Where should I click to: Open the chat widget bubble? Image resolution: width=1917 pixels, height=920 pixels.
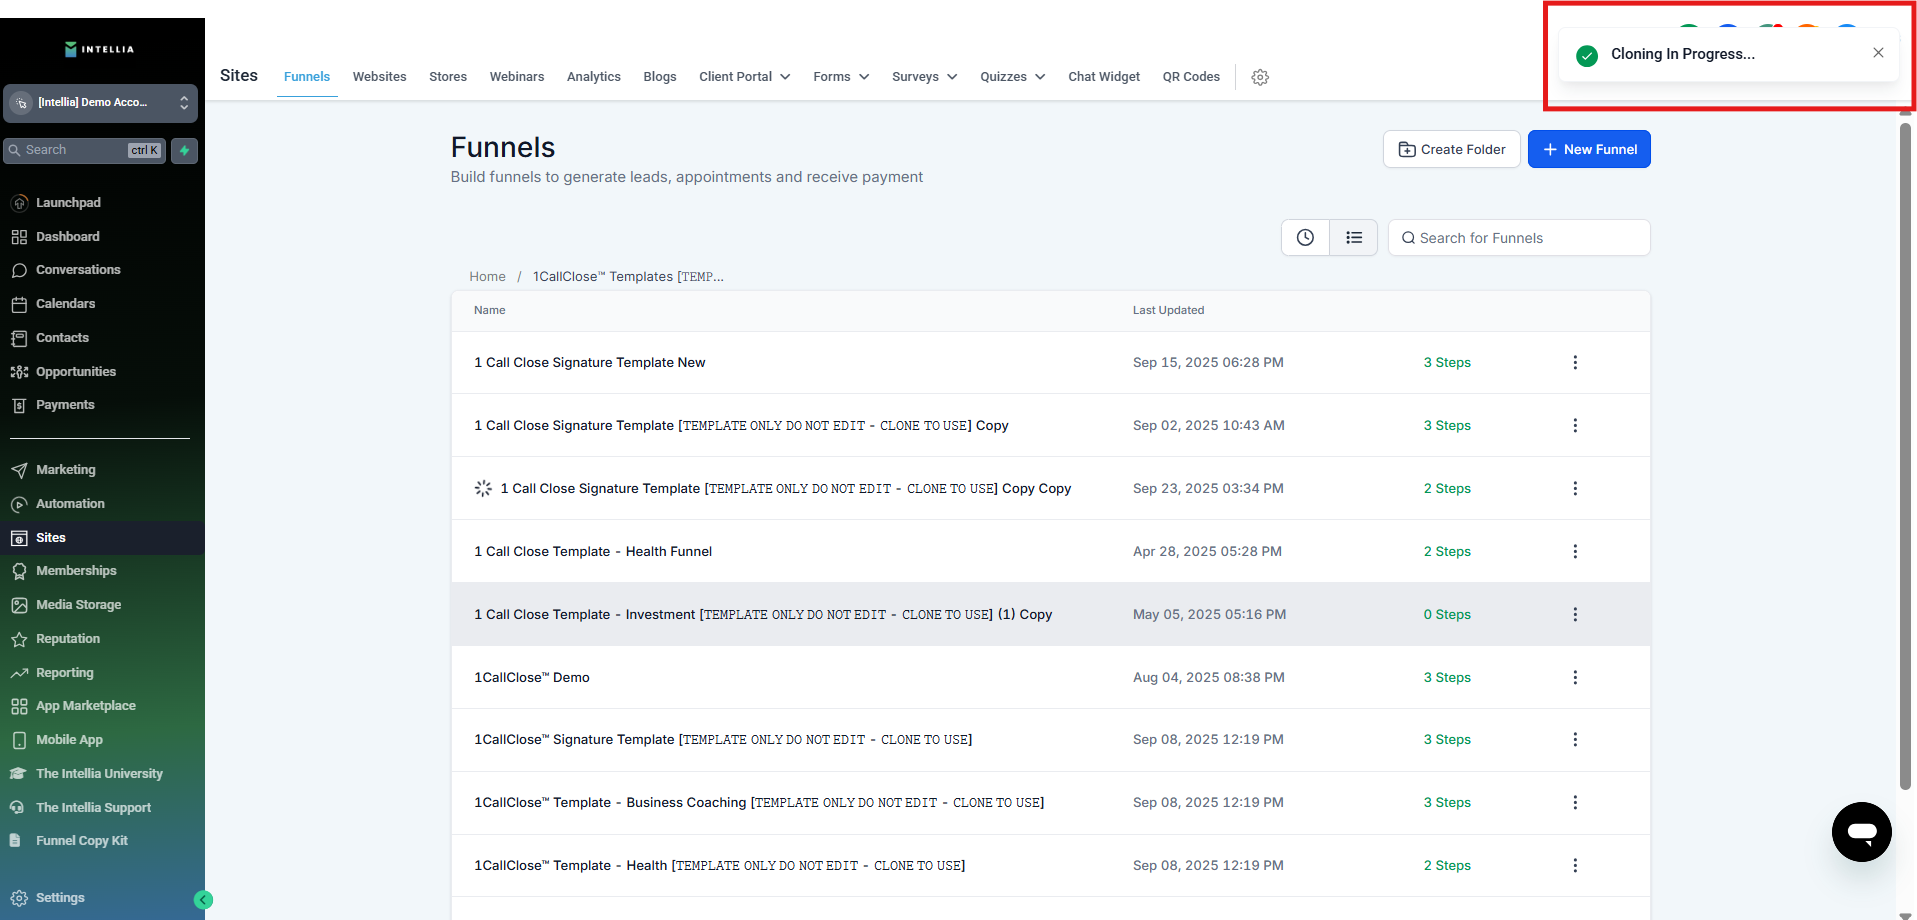click(x=1861, y=831)
